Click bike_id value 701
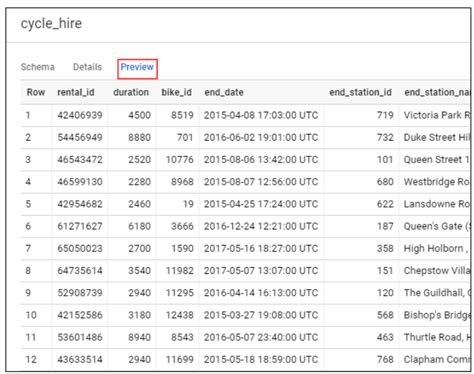474x374 pixels. click(185, 137)
